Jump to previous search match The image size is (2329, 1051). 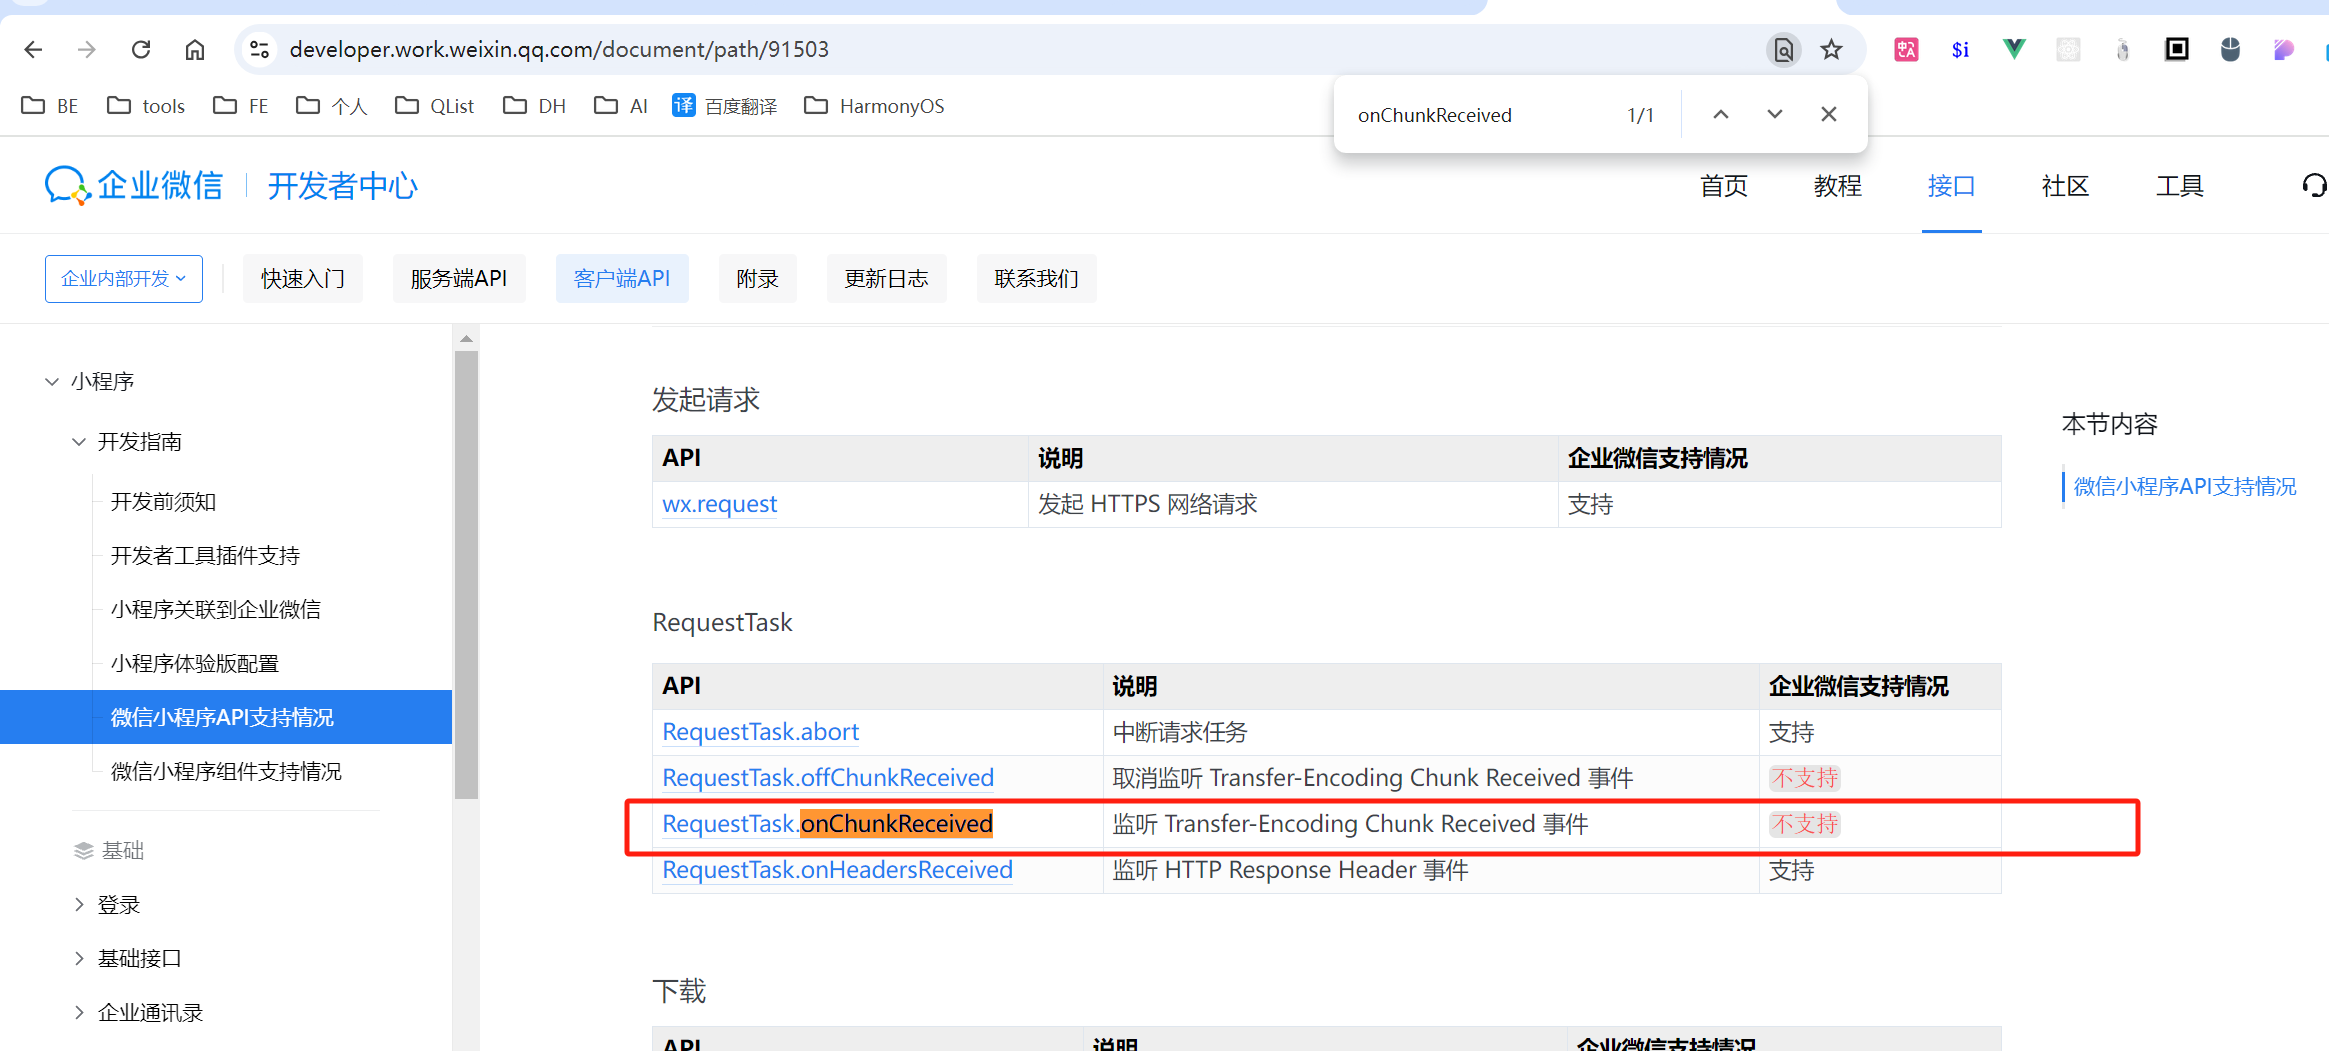click(x=1721, y=113)
